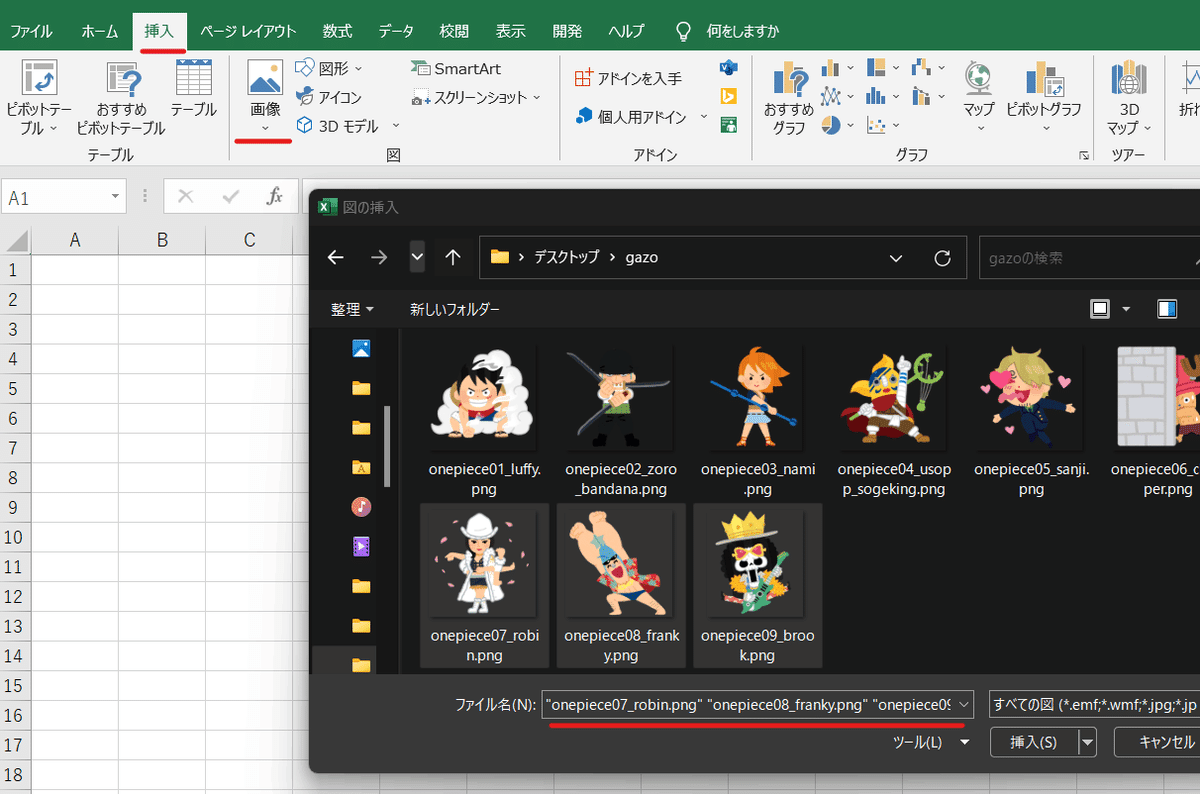Open the グラフ group dialog launcher
The image size is (1200, 794).
[x=1084, y=156]
